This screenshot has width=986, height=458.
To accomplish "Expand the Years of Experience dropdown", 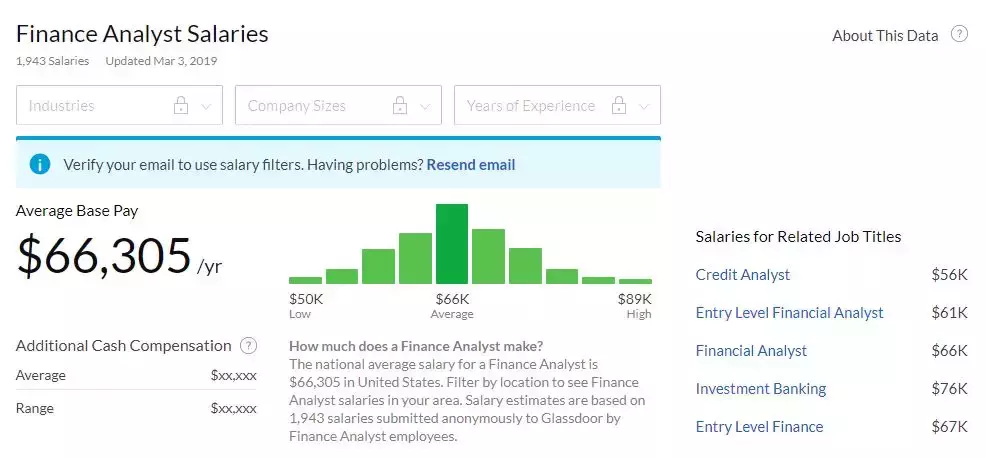I will [645, 106].
